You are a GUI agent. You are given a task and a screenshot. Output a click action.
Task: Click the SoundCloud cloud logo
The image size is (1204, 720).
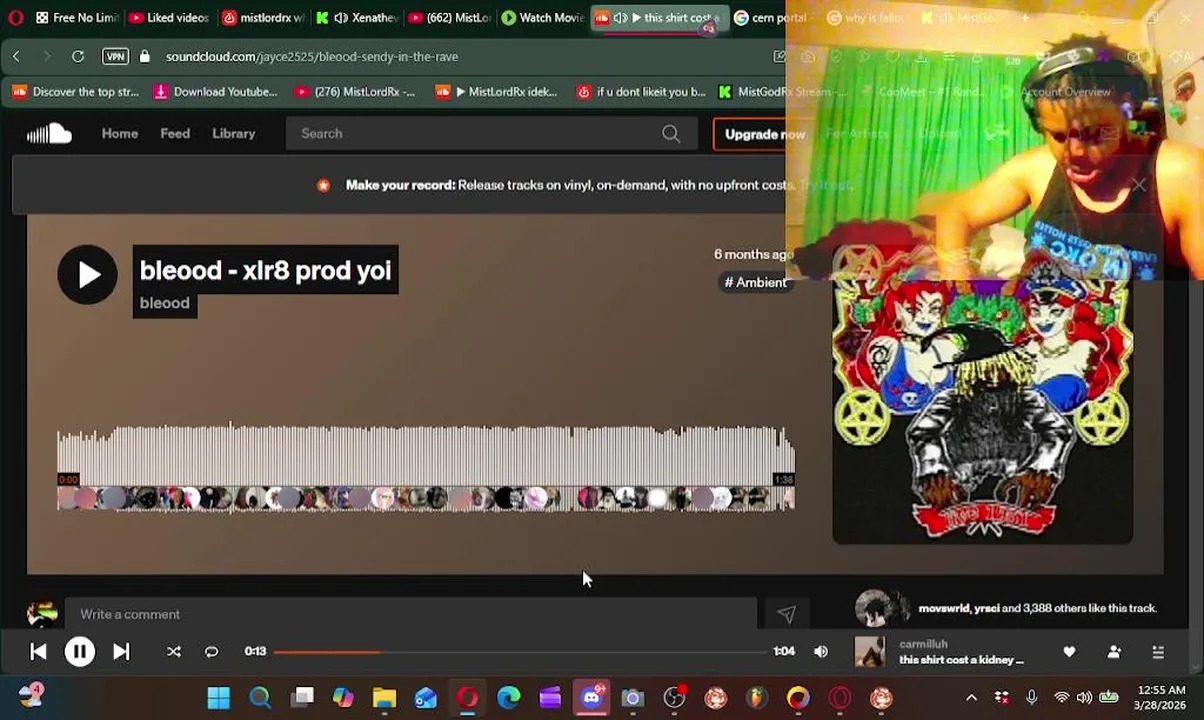49,133
